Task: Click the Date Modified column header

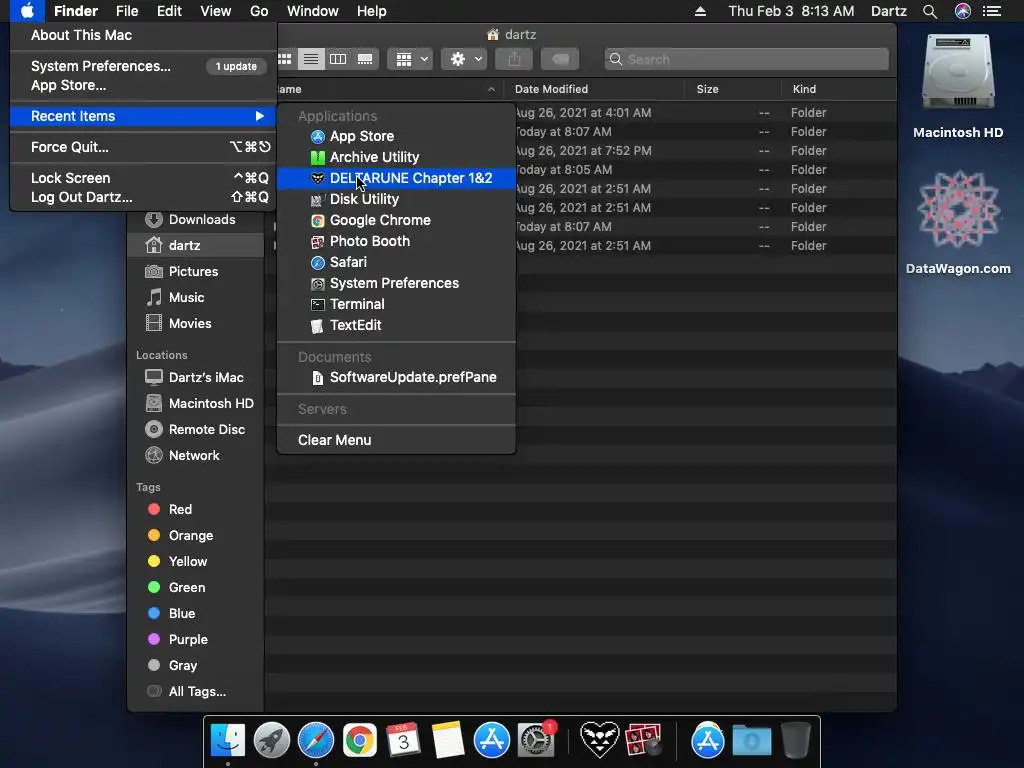Action: click(594, 89)
